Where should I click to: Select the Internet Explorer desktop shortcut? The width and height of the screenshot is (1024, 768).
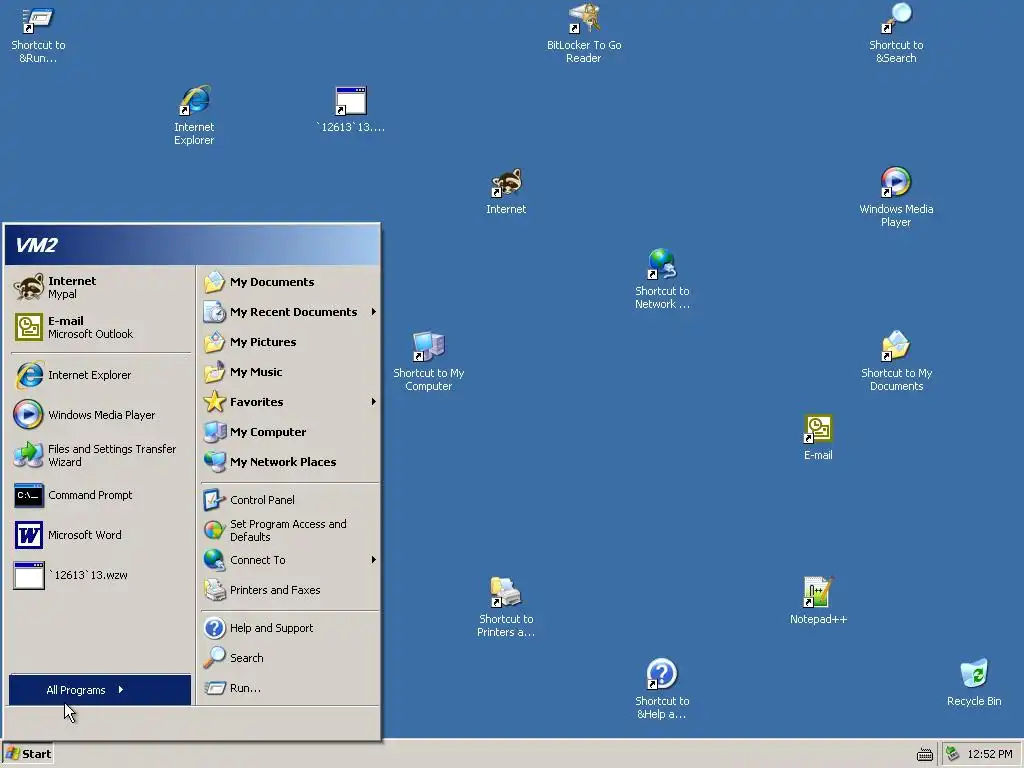click(194, 116)
